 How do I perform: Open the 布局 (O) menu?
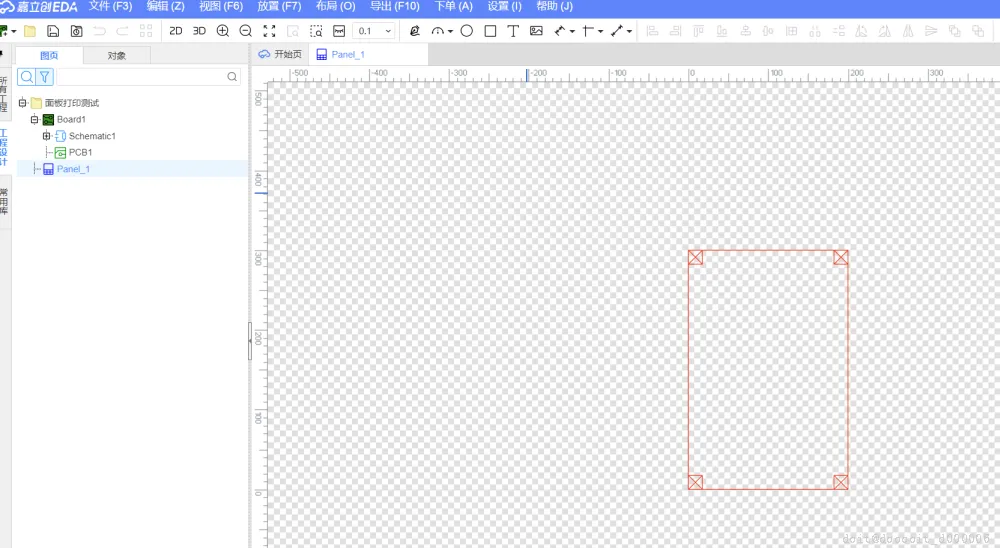pos(335,6)
